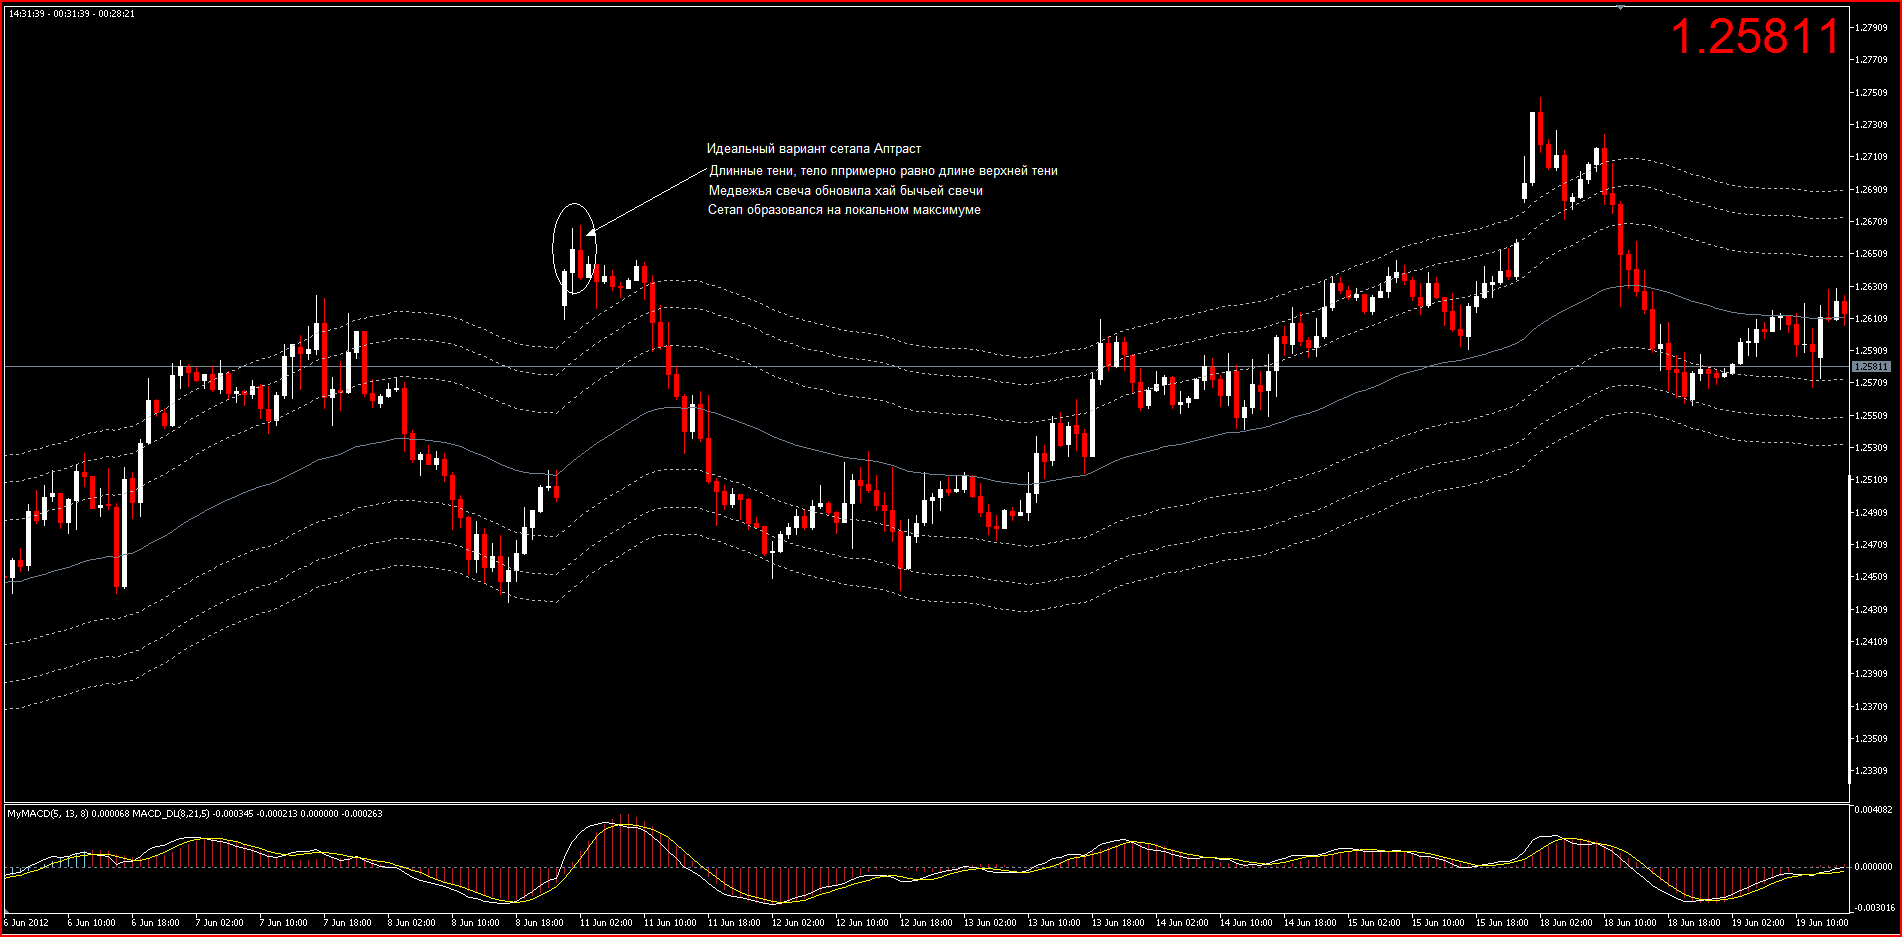Click the 0.00000 zero level on MACD scale
Image resolution: width=1902 pixels, height=937 pixels.
pyautogui.click(x=1873, y=867)
